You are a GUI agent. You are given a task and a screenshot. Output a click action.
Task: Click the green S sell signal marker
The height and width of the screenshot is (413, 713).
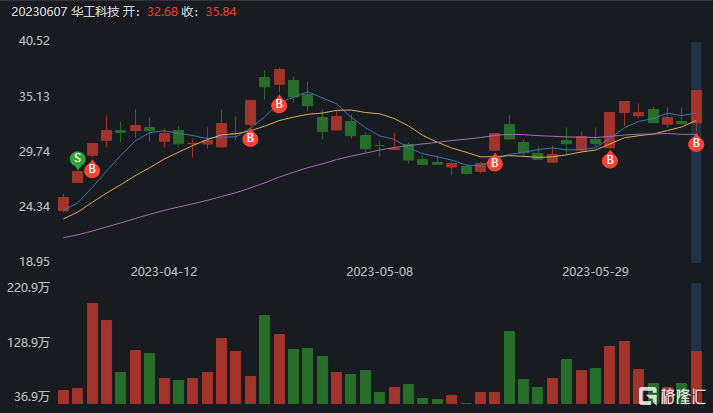78,159
